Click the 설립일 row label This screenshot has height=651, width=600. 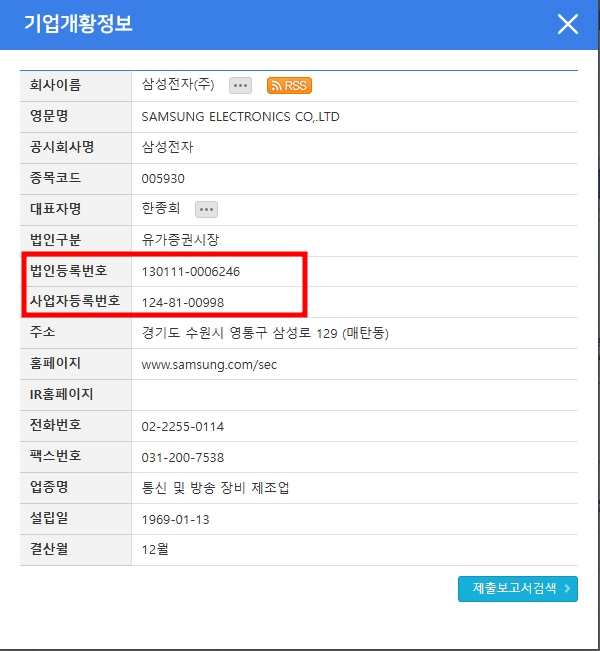pyautogui.click(x=49, y=518)
